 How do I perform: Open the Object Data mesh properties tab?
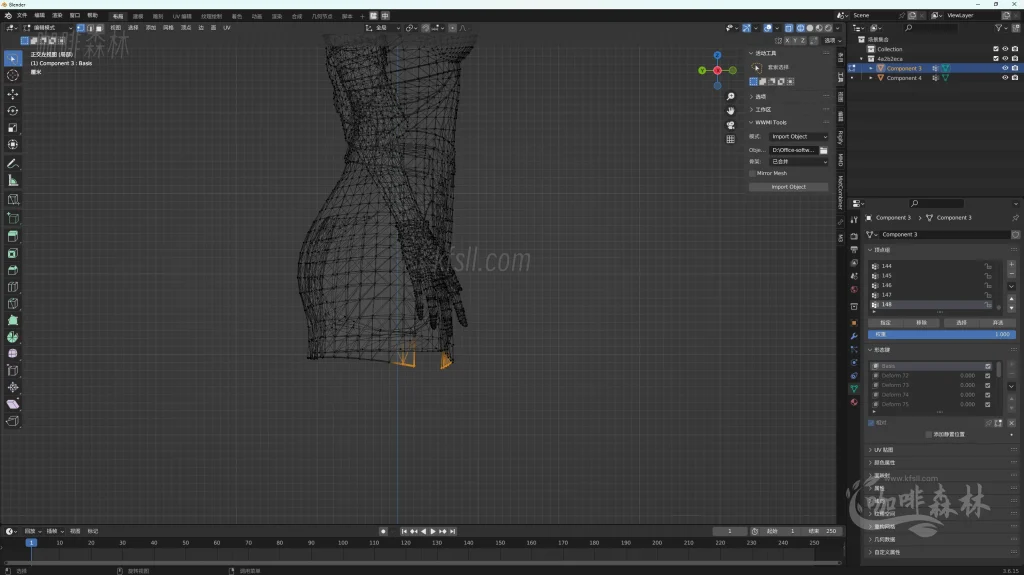click(x=854, y=389)
